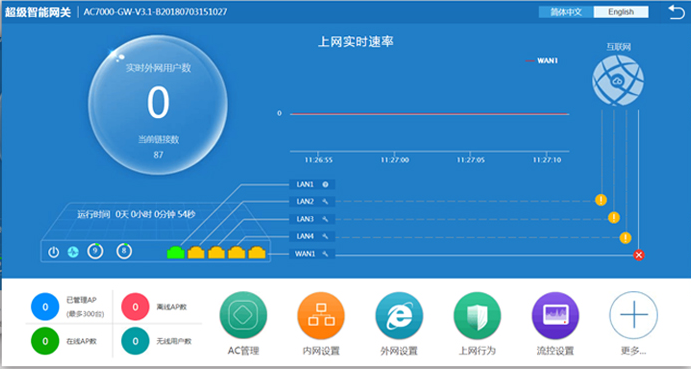Click the wrench icon beside LAN2
691x369 pixels.
click(325, 201)
